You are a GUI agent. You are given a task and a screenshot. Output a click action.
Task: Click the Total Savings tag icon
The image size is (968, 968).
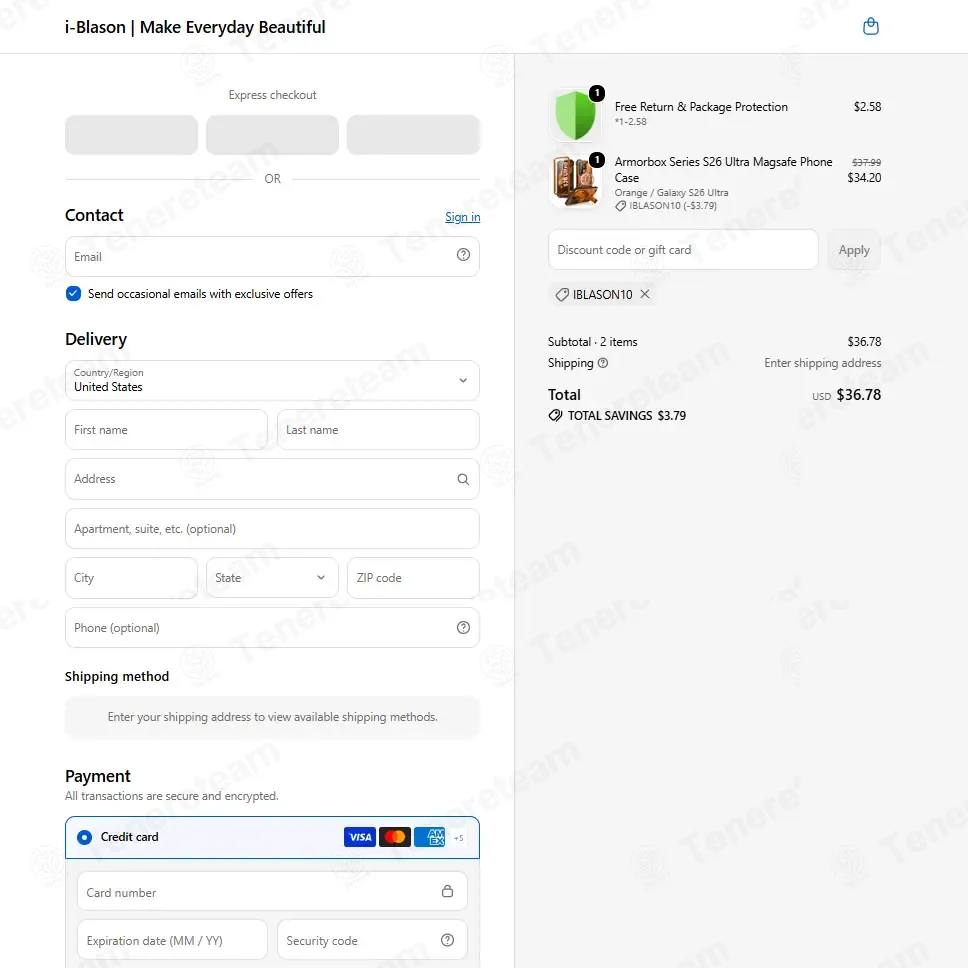click(x=555, y=415)
